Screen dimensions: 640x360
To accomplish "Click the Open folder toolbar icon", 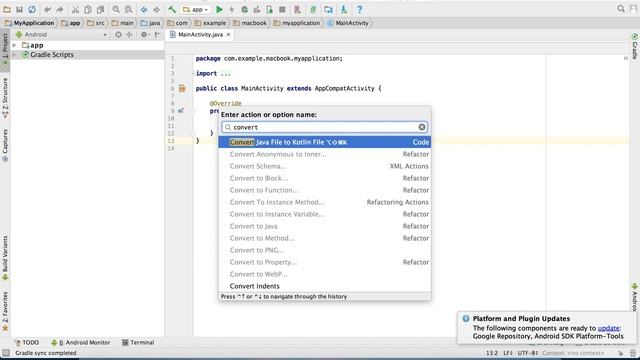I will (x=7, y=9).
